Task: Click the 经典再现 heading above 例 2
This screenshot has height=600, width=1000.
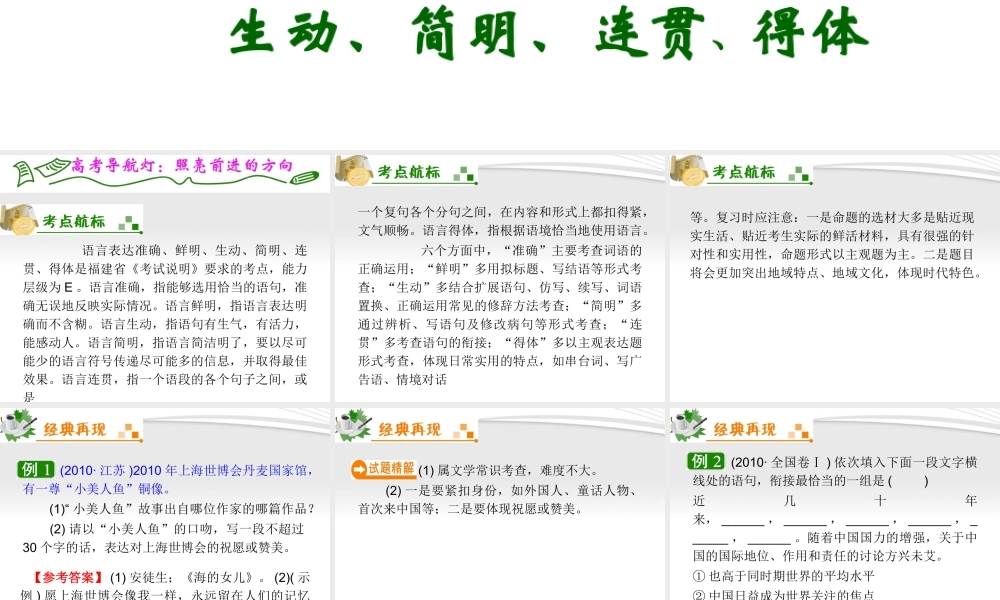Action: coord(744,430)
